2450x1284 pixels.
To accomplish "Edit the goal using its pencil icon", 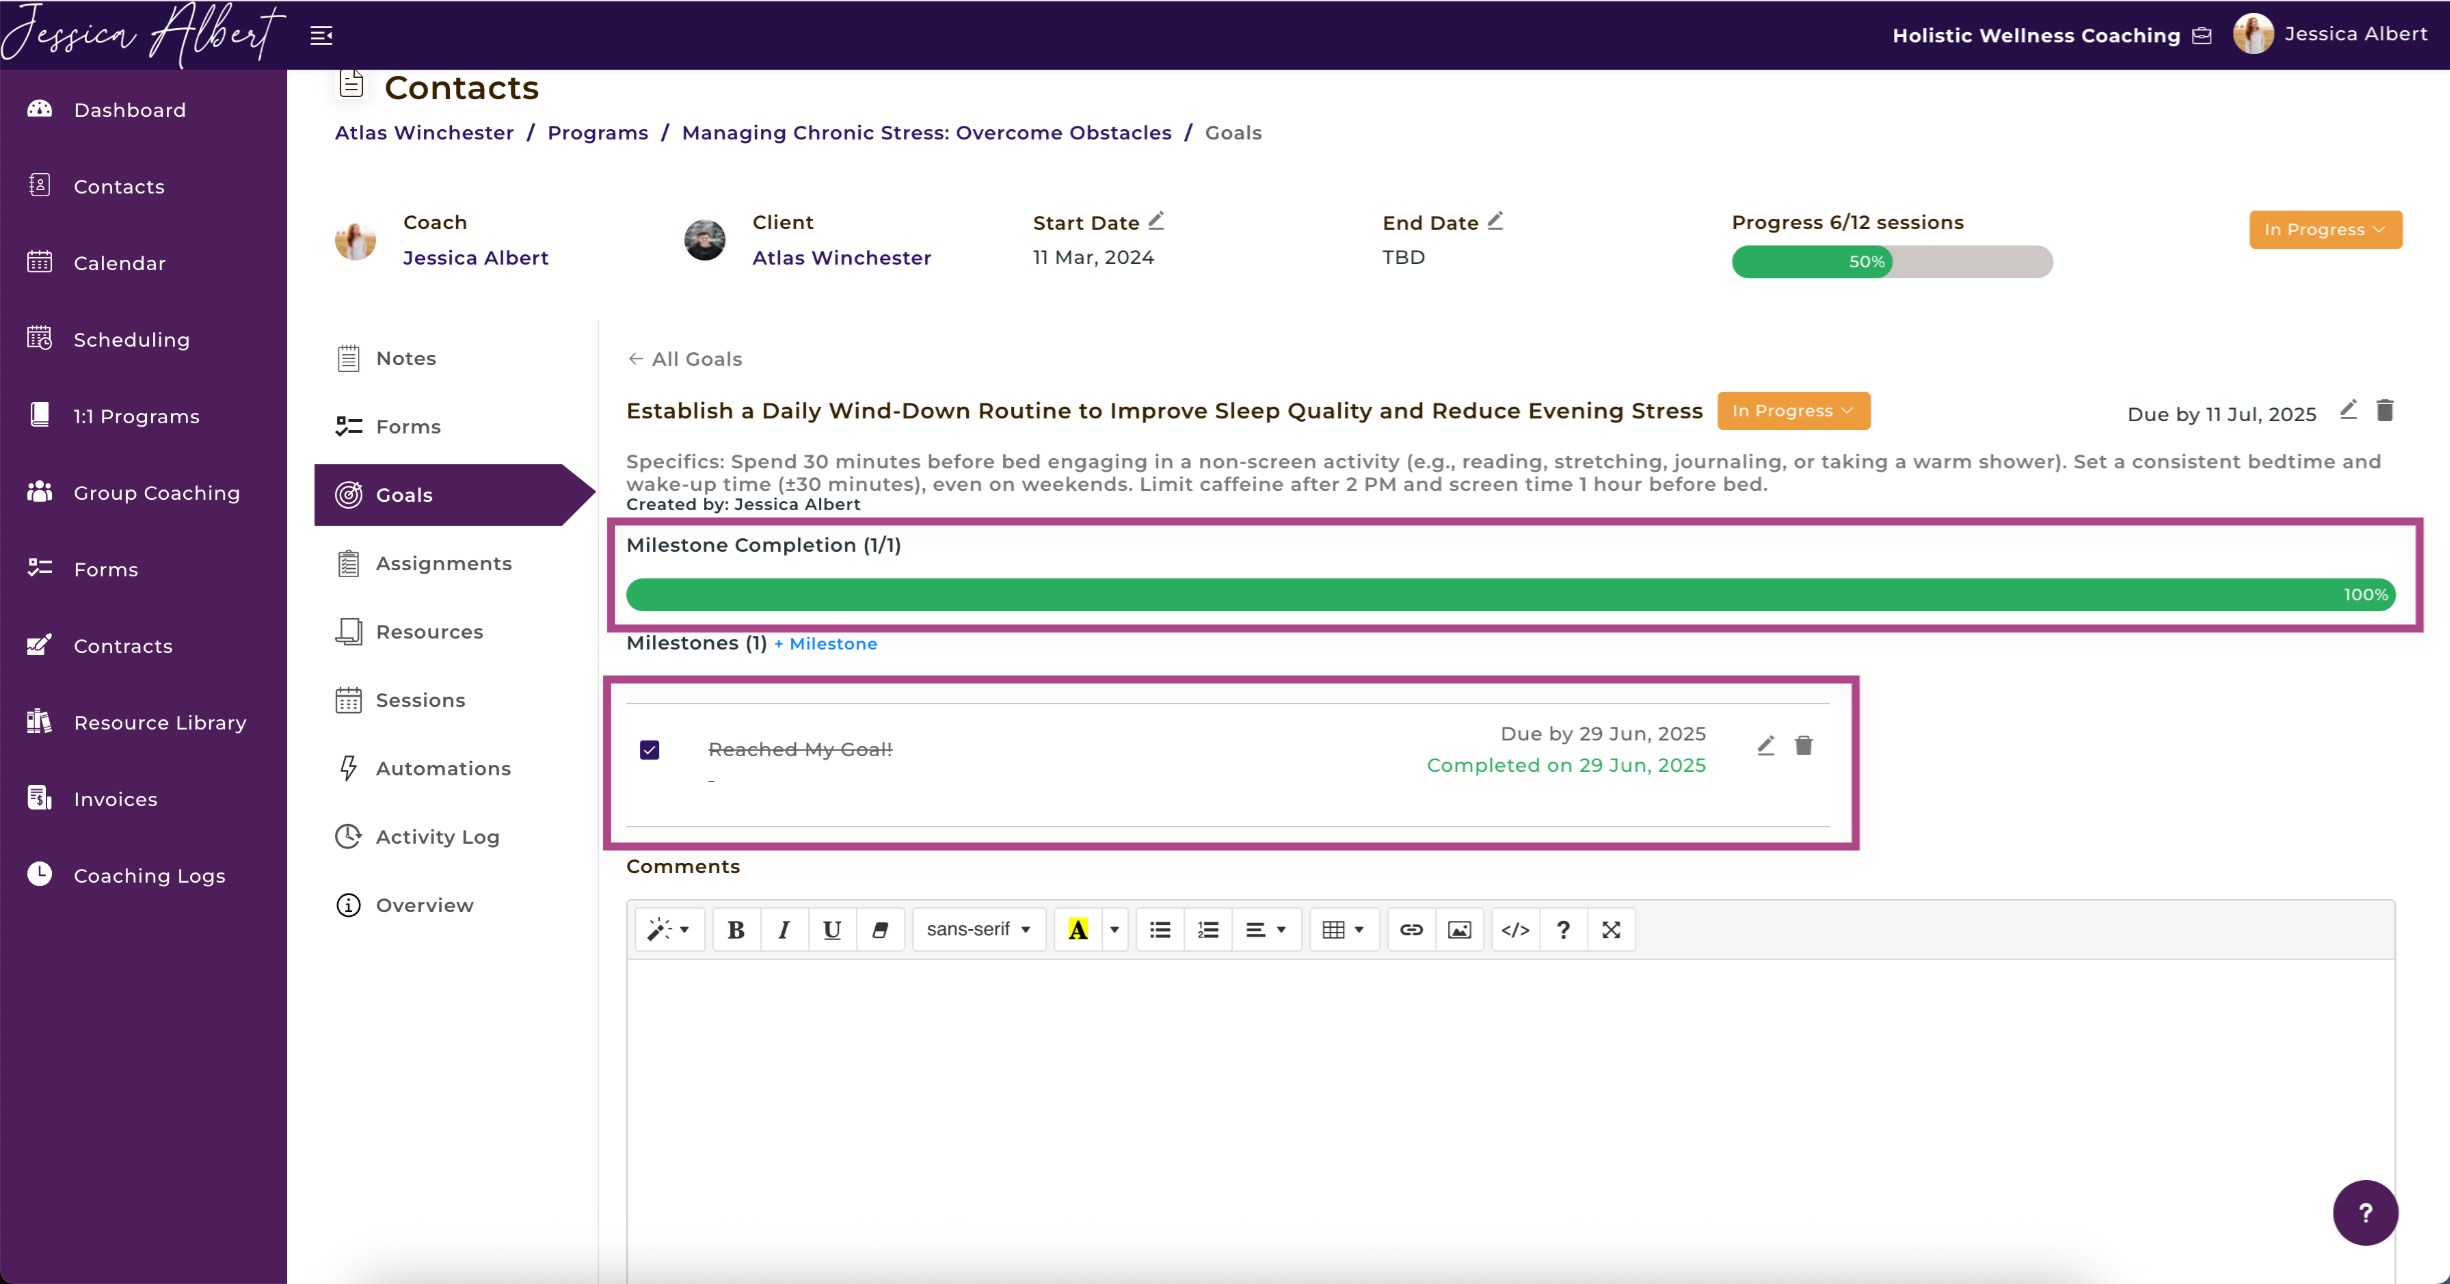I will (x=2348, y=410).
